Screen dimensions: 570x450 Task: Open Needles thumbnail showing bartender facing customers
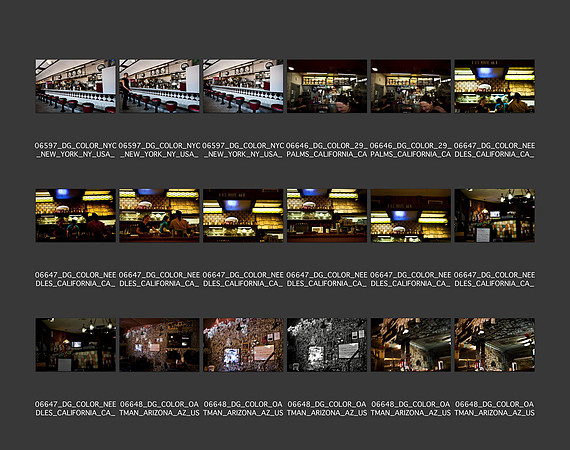[159, 216]
